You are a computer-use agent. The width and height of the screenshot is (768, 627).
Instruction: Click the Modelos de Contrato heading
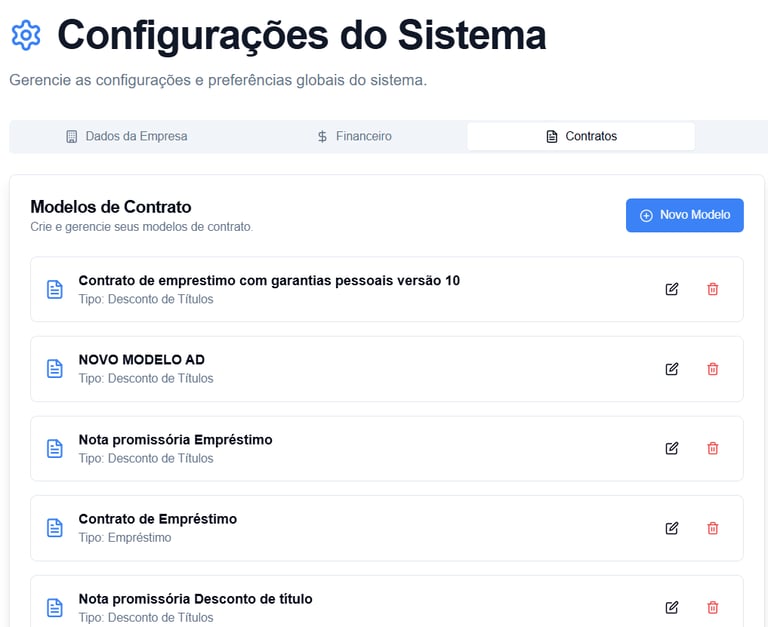tap(111, 207)
